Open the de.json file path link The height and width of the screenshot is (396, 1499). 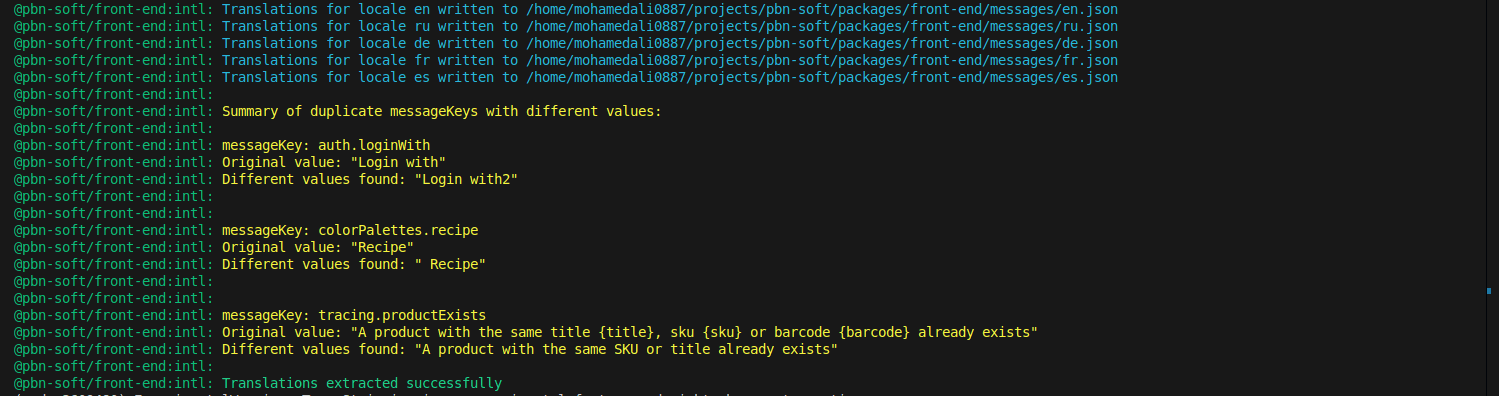click(x=822, y=43)
